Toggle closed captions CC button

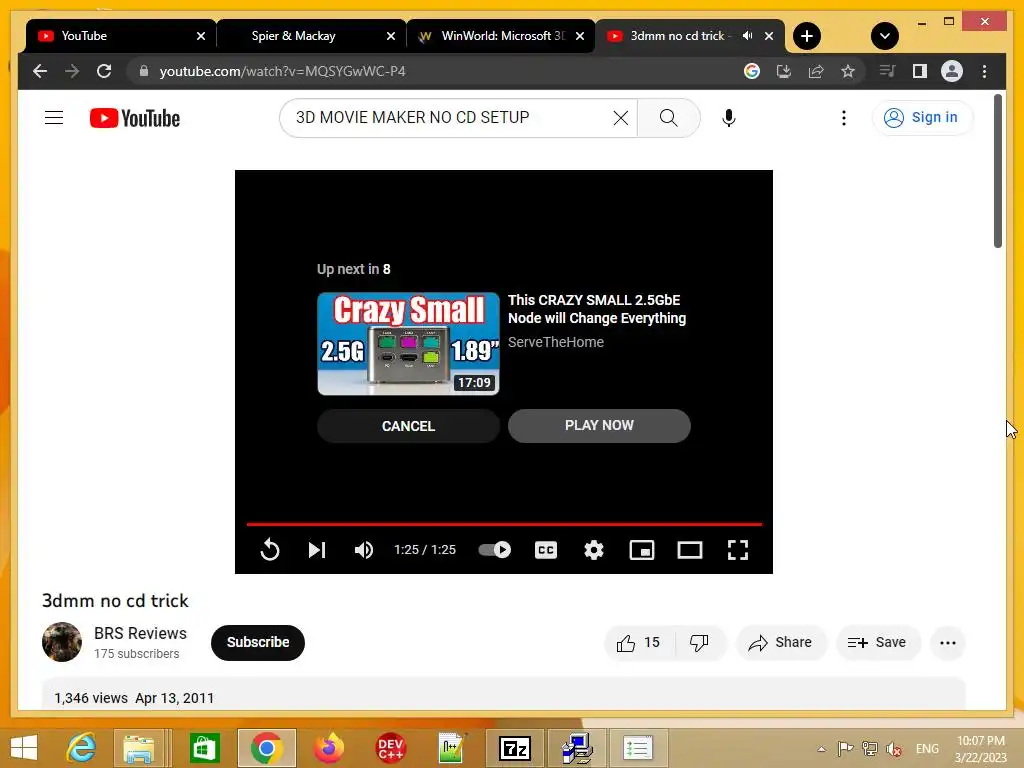(546, 550)
